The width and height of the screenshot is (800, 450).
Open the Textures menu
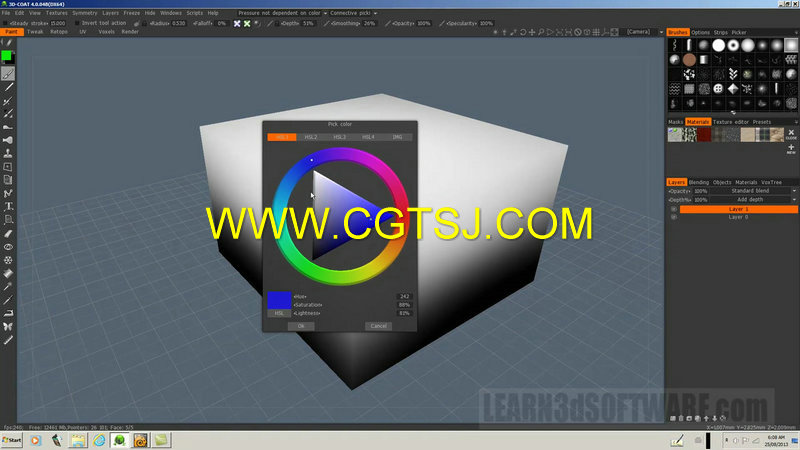[x=56, y=13]
